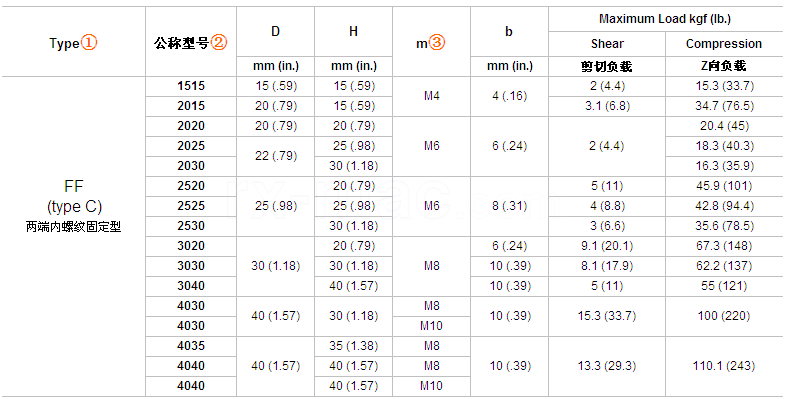Image resolution: width=785 pixels, height=399 pixels.
Task: Click the circled number 1 beside Type
Action: pos(89,43)
